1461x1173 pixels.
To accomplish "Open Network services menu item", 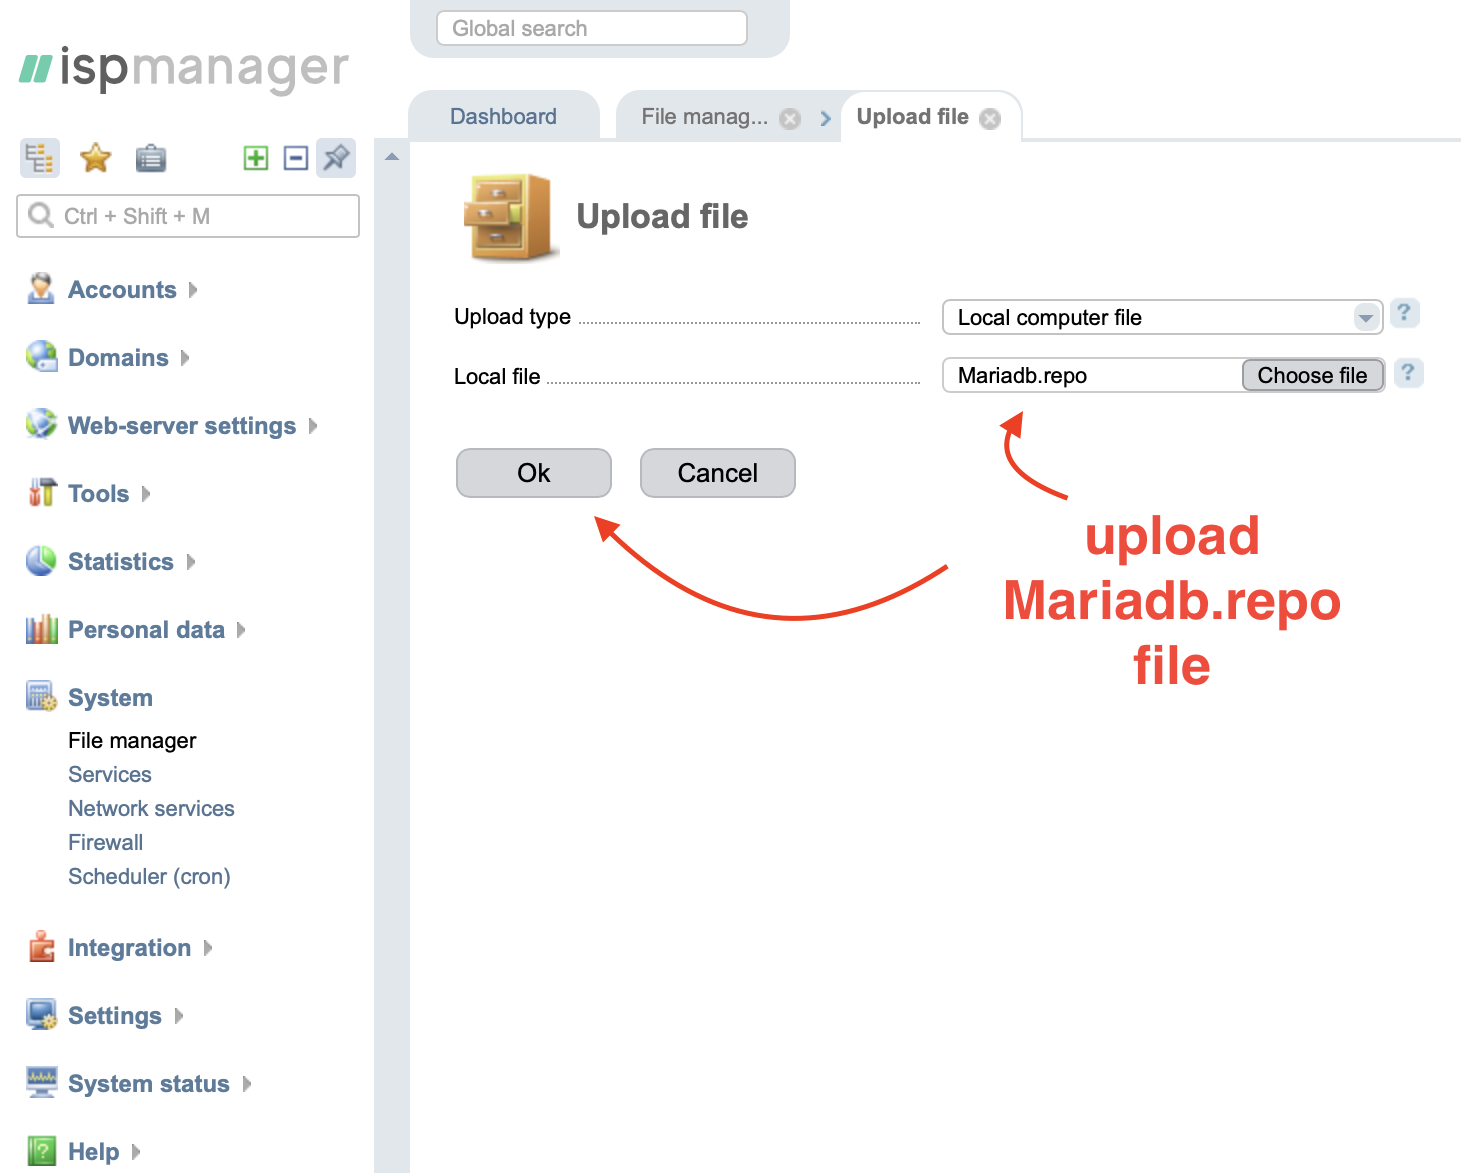I will [x=151, y=808].
